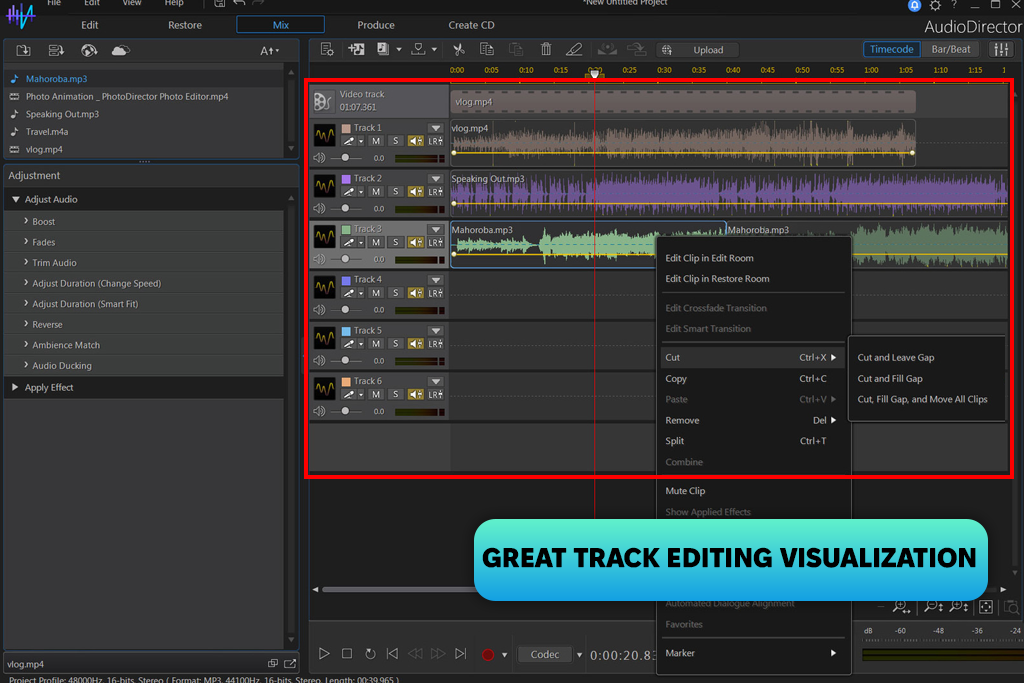Click the copy clip icon in toolbar

487,49
